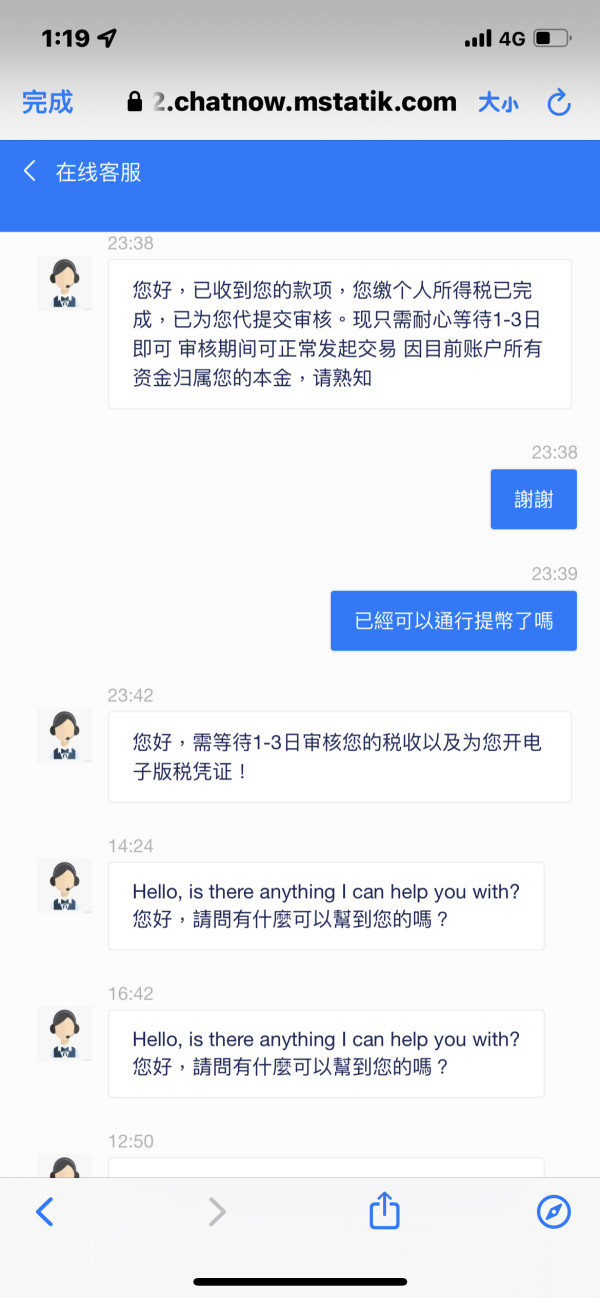The width and height of the screenshot is (600, 1298).
Task: Tap the agent avatar beside 23:42 message
Action: 64,735
